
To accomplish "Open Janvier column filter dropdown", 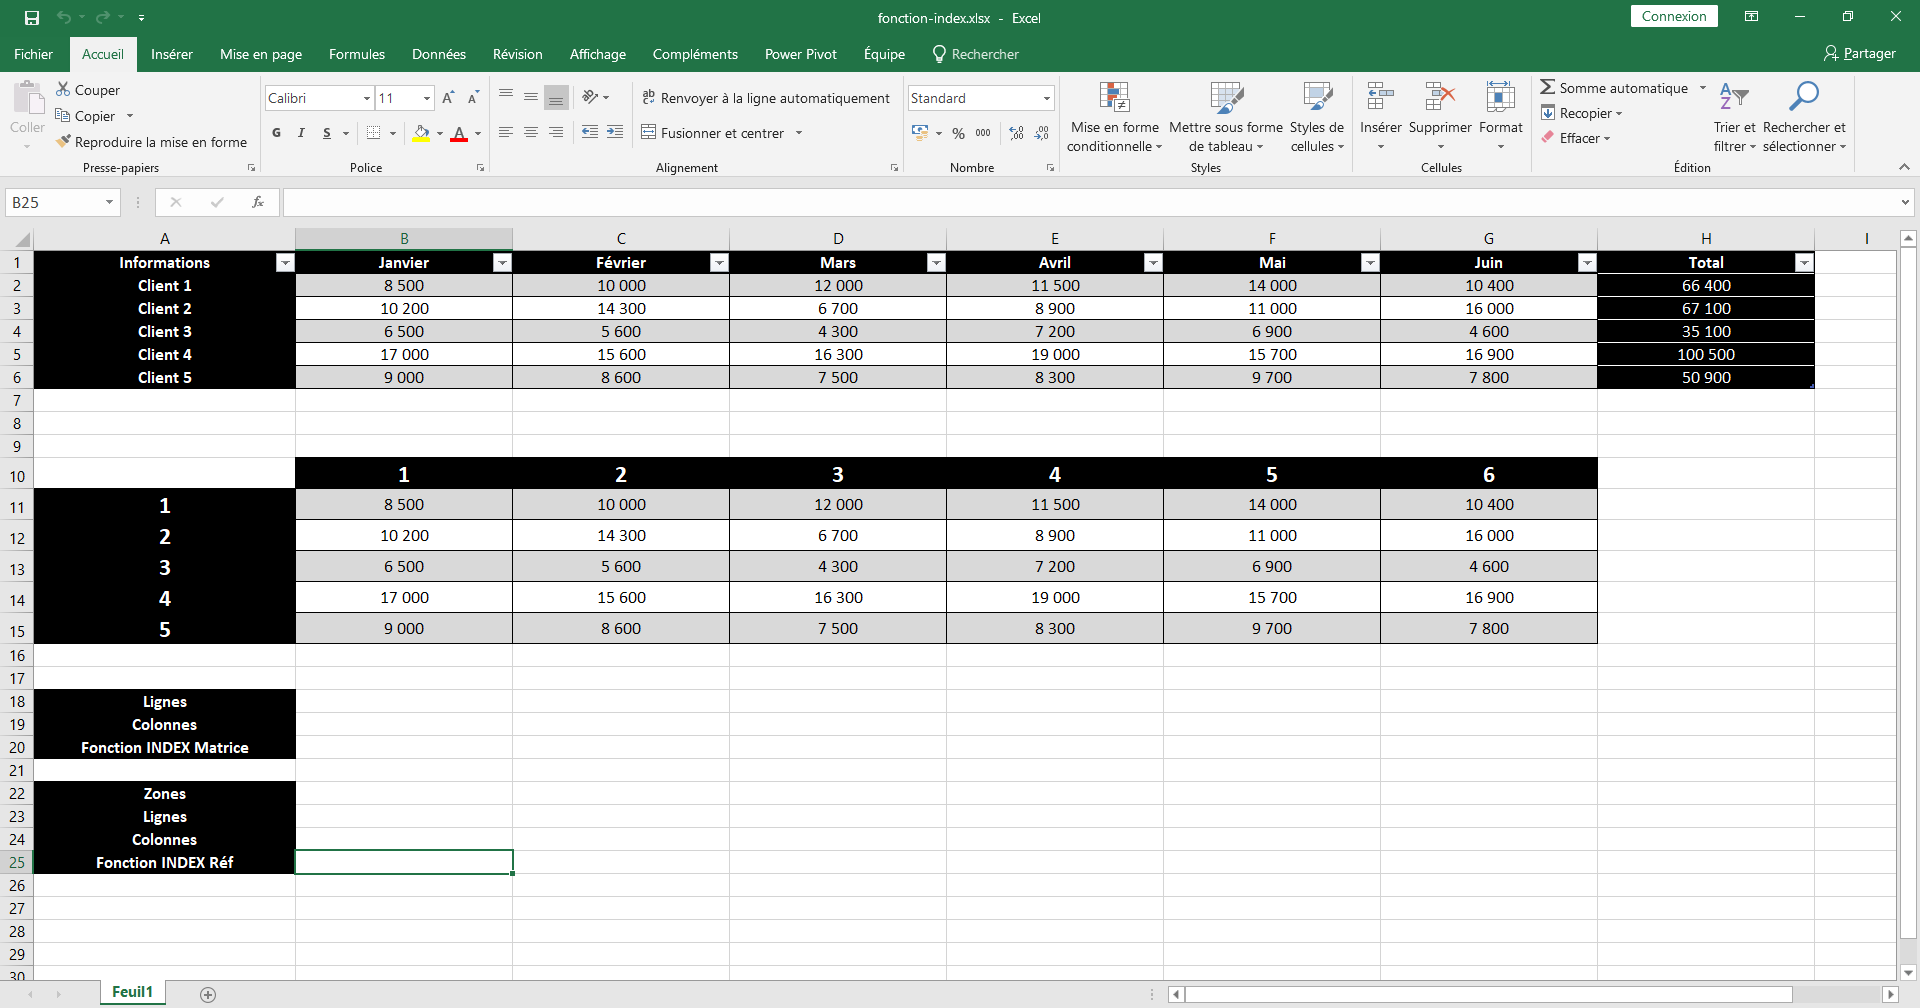I will (502, 263).
